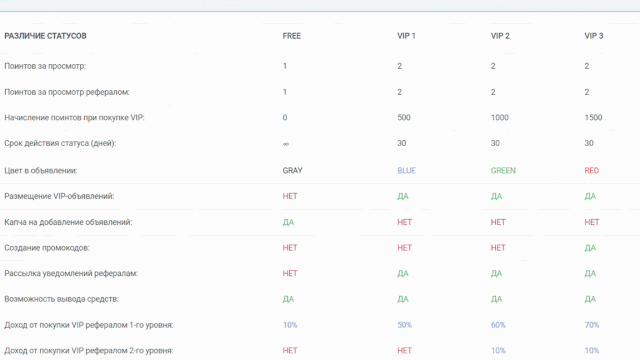
Task: Click НЕТ for VIP 2 in Создание промокодов
Action: [x=498, y=248]
